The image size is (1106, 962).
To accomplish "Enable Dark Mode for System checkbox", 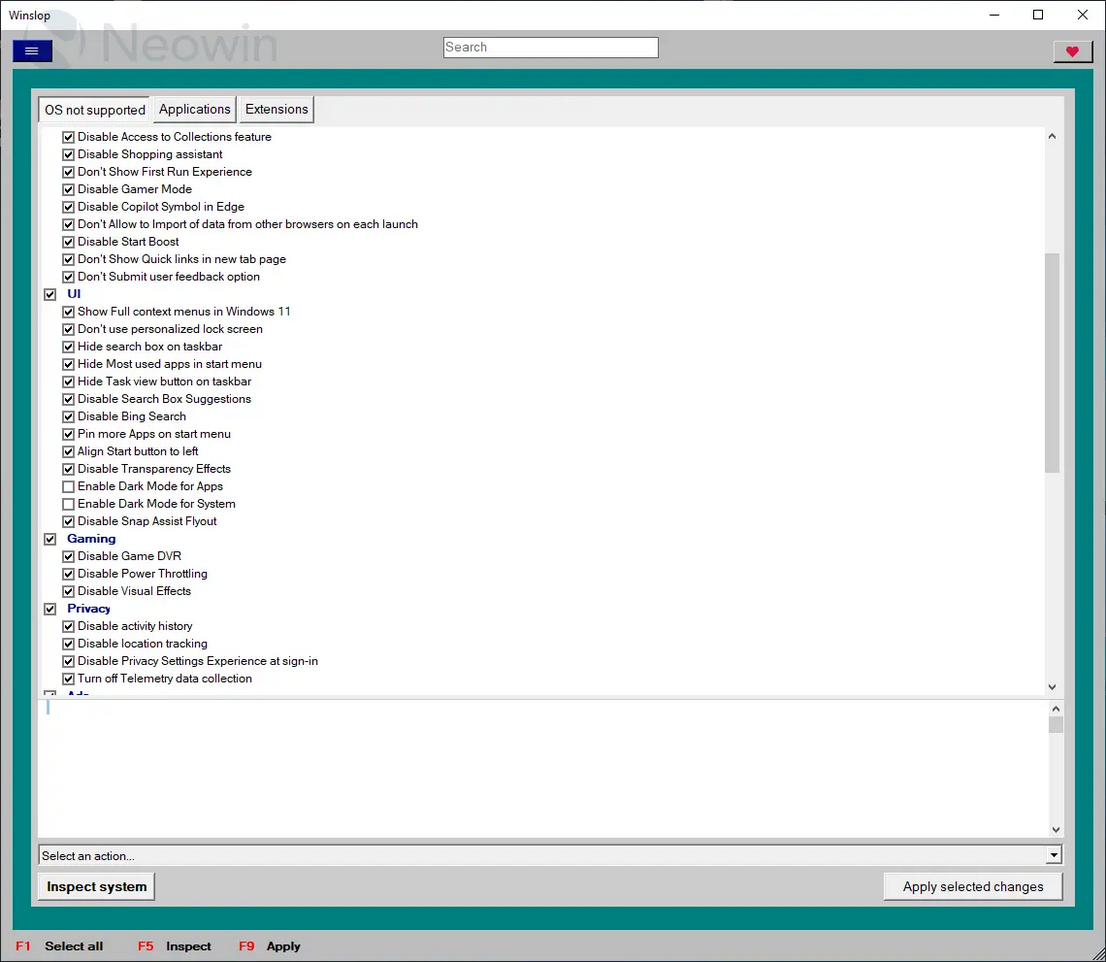I will pos(69,504).
